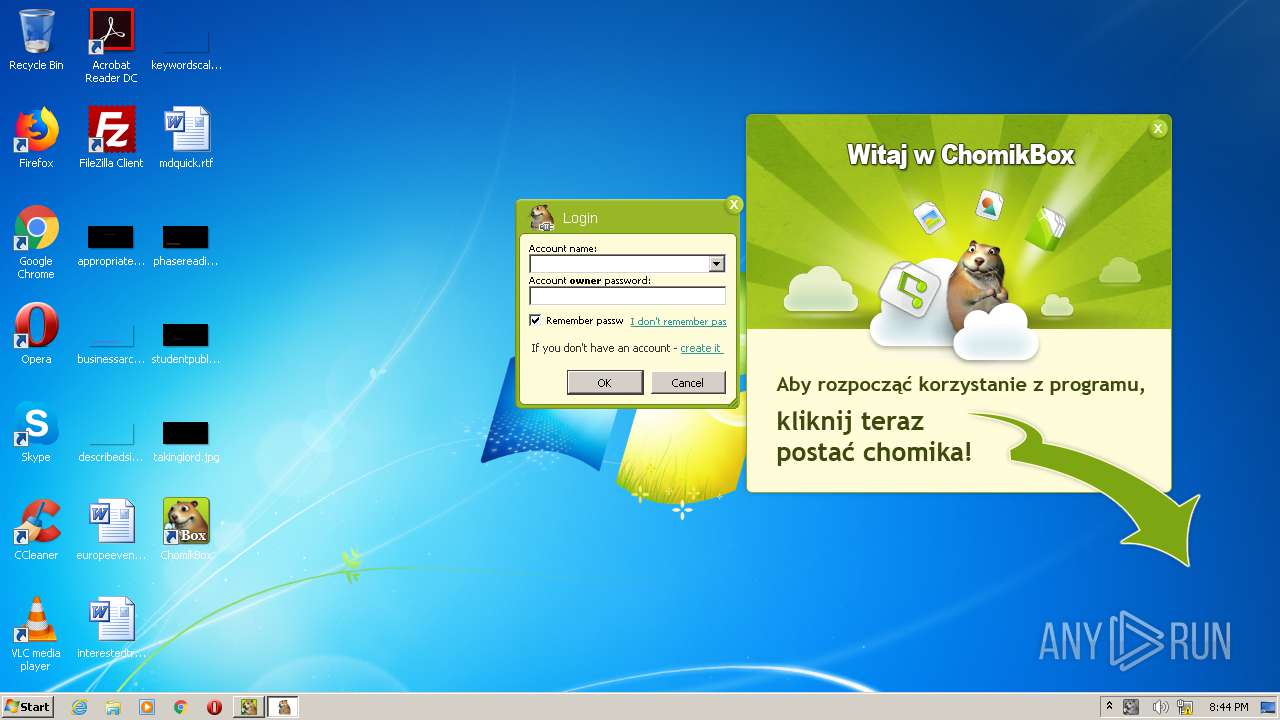The width and height of the screenshot is (1280, 720).
Task: Open the Recycle Bin desktop icon
Action: point(36,40)
